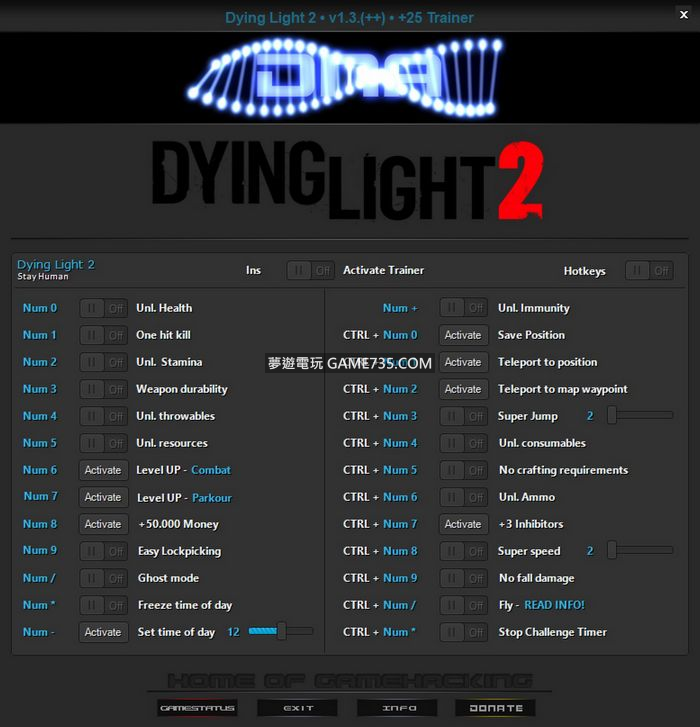Toggle the Unl. Health switch
The width and height of the screenshot is (700, 727).
pos(103,308)
